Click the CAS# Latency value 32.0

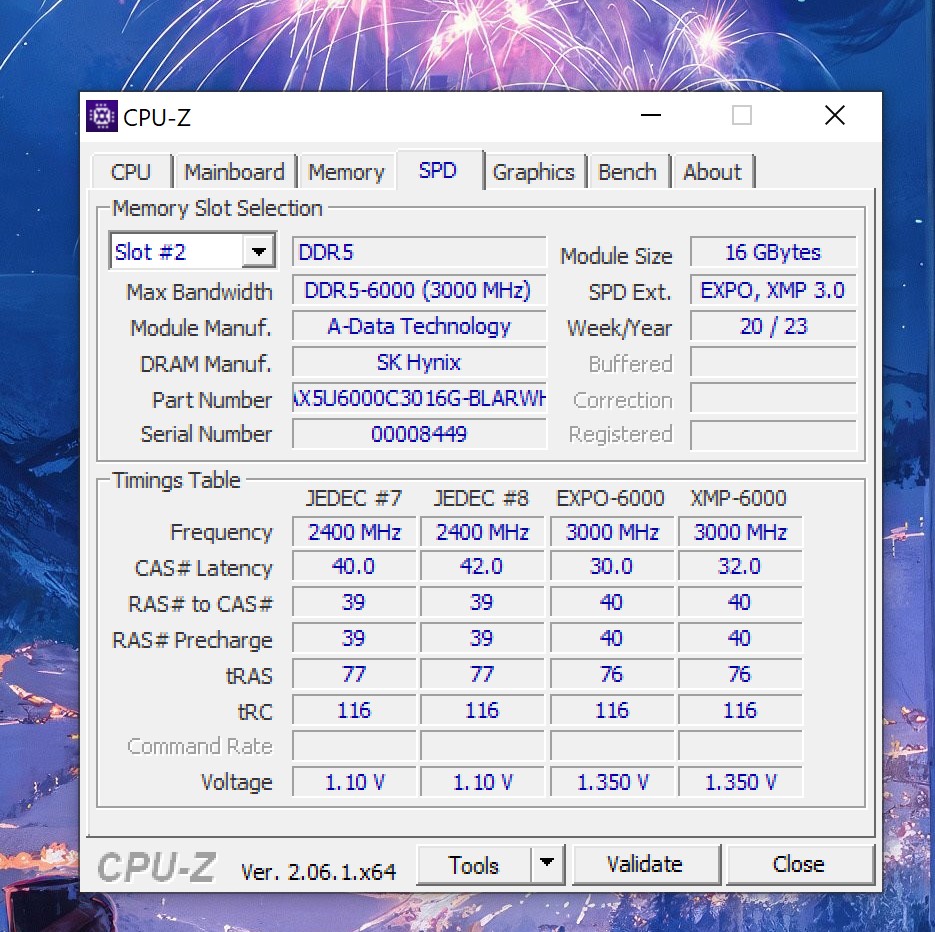740,566
